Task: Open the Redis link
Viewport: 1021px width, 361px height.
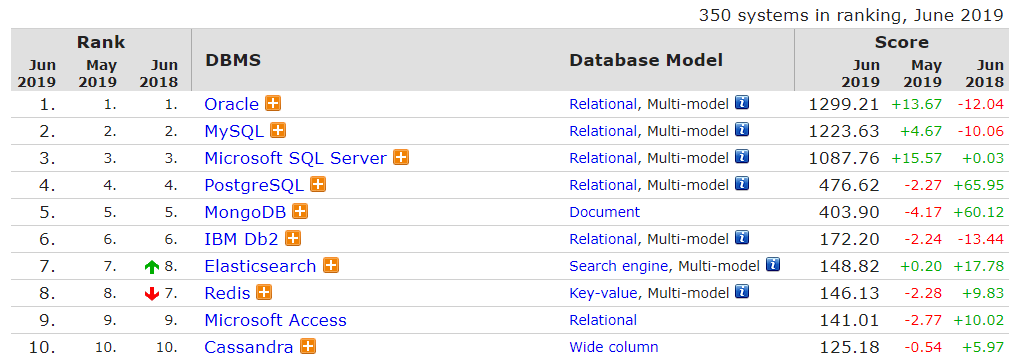Action: [227, 293]
